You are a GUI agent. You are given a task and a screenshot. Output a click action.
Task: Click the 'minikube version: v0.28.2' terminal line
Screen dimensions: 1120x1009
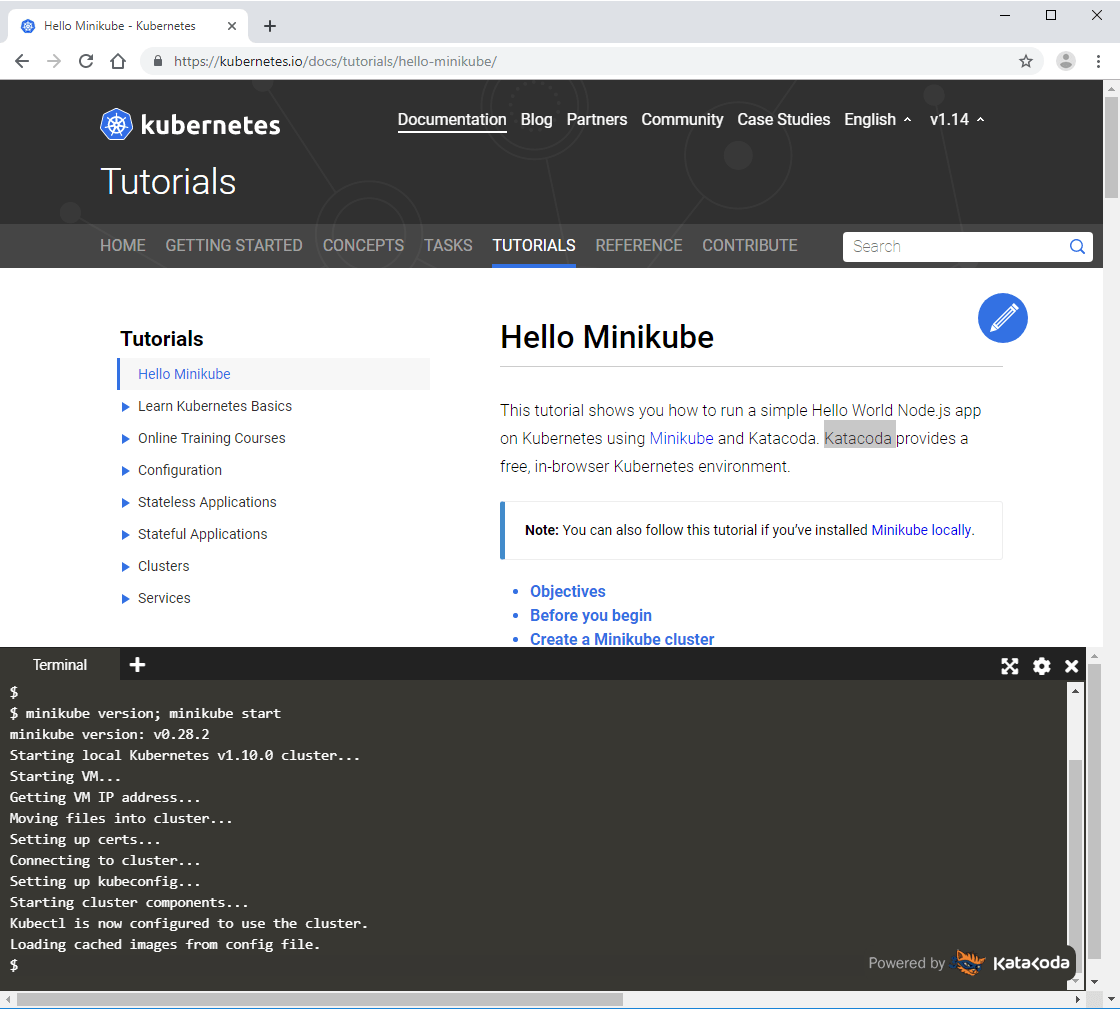109,734
